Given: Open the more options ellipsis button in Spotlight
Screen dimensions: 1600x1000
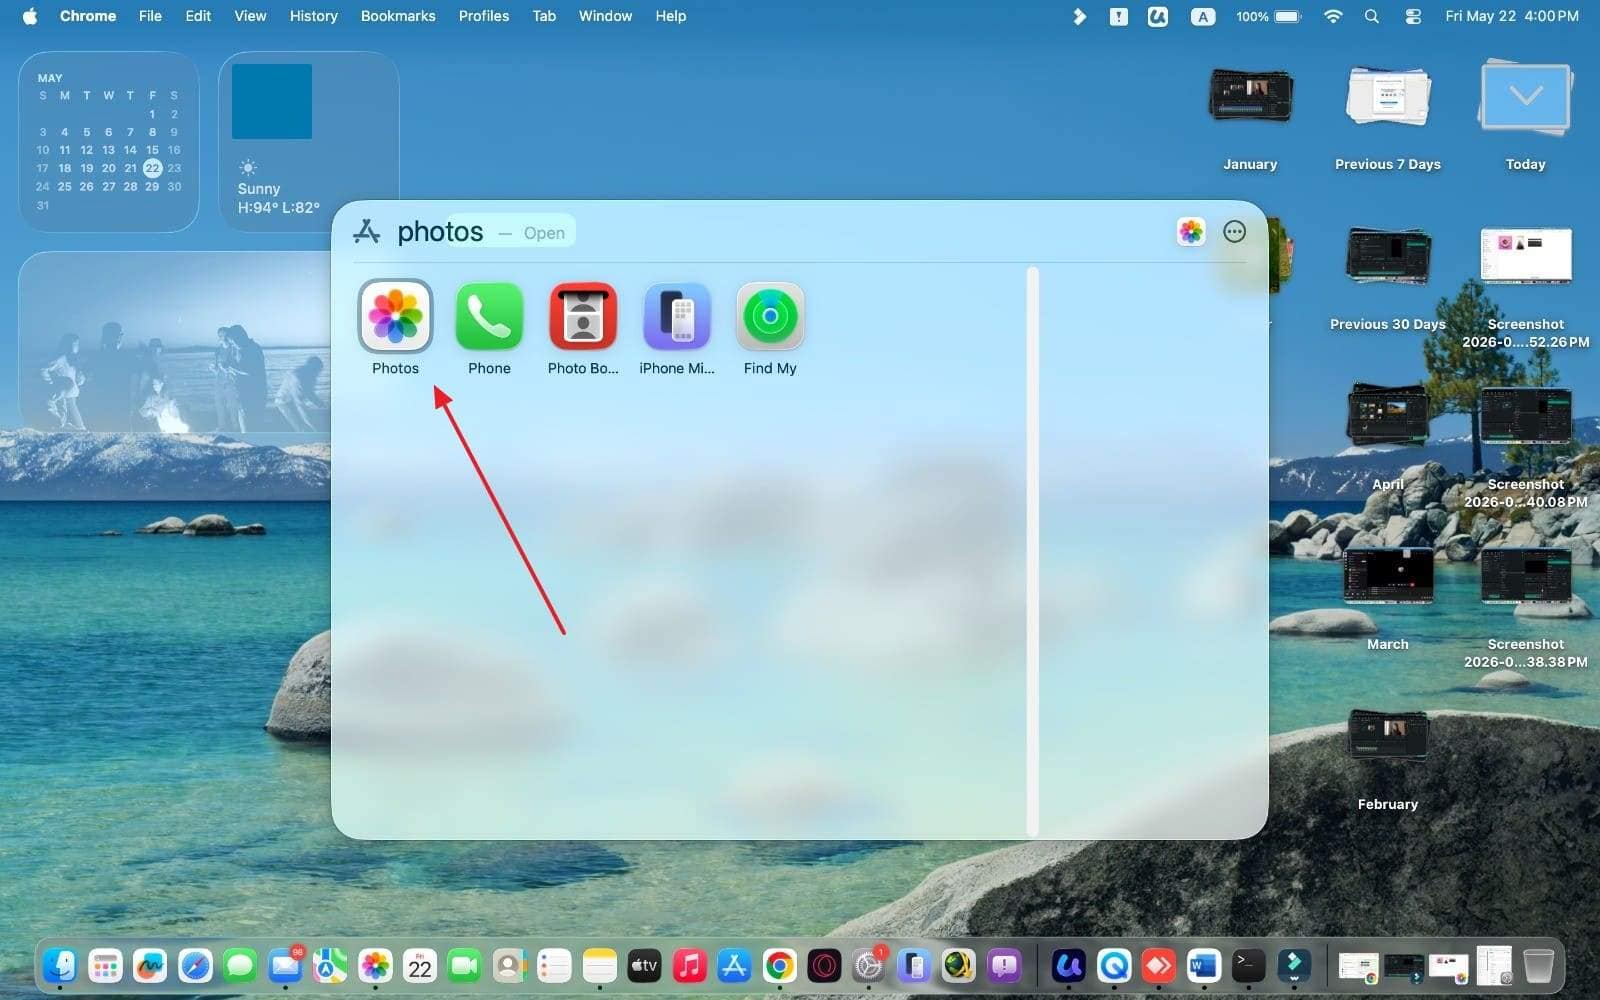Looking at the screenshot, I should [x=1235, y=232].
